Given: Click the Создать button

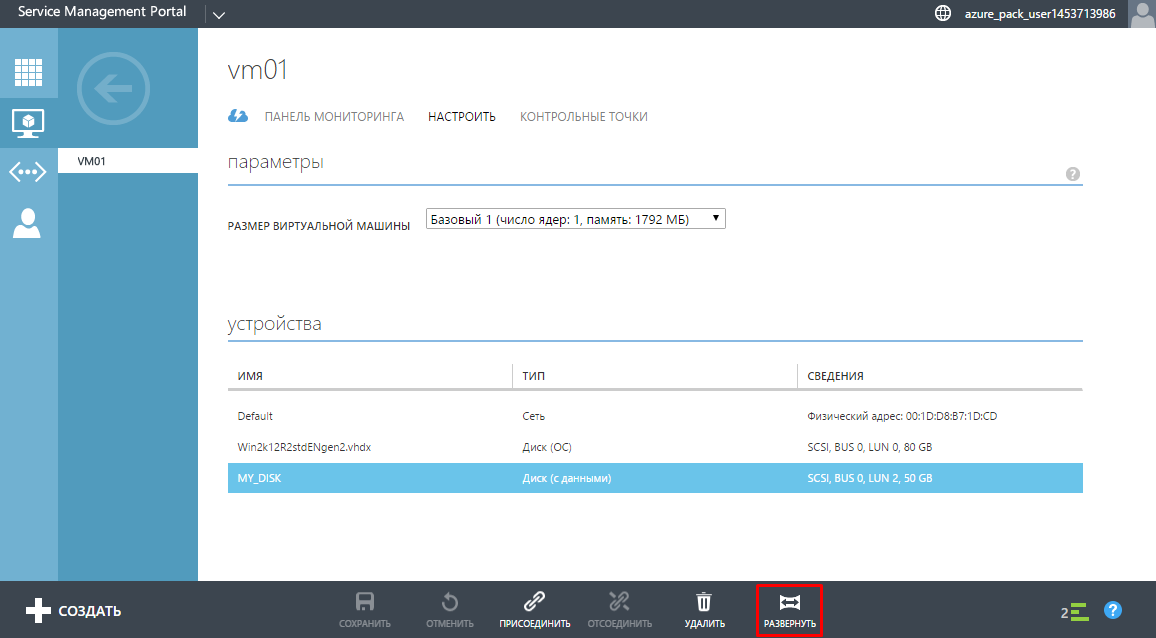Looking at the screenshot, I should point(73,610).
